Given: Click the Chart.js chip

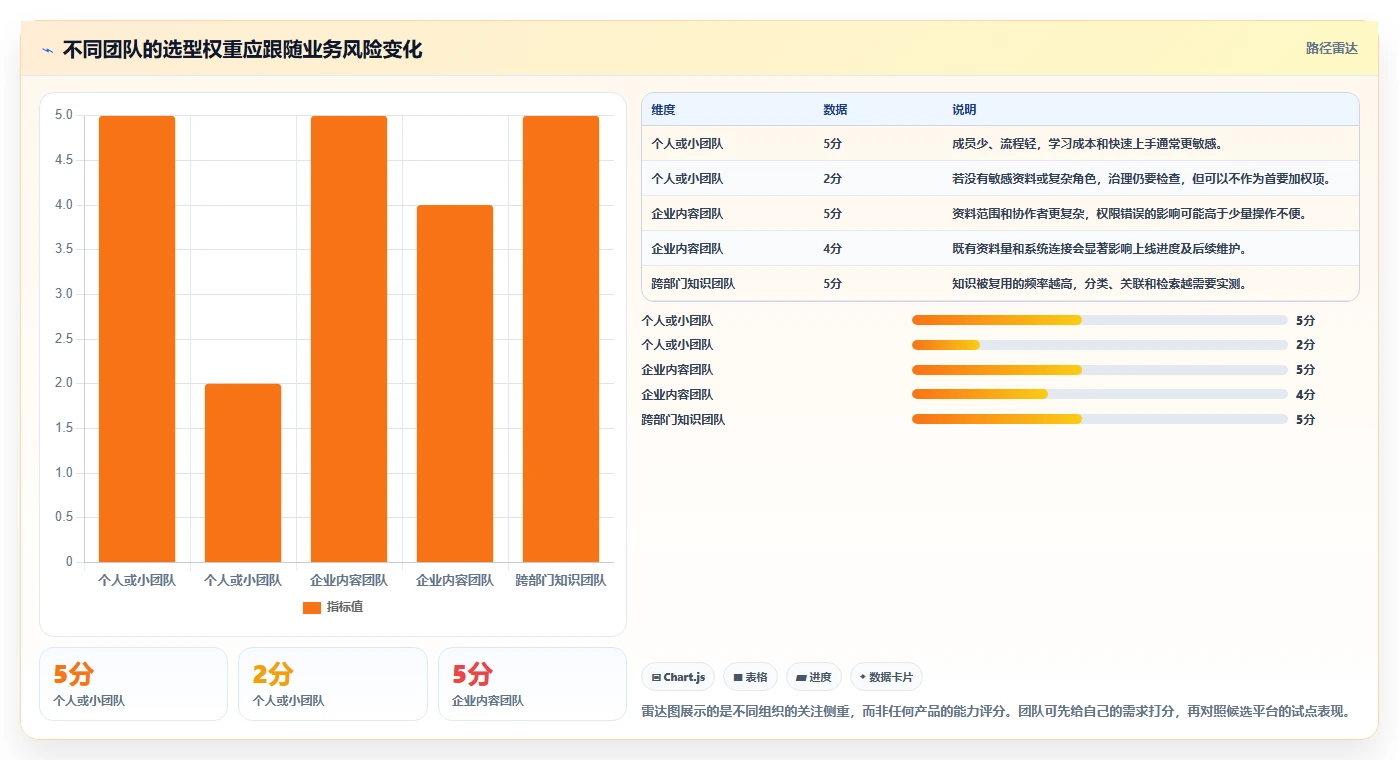Looking at the screenshot, I should [x=678, y=677].
